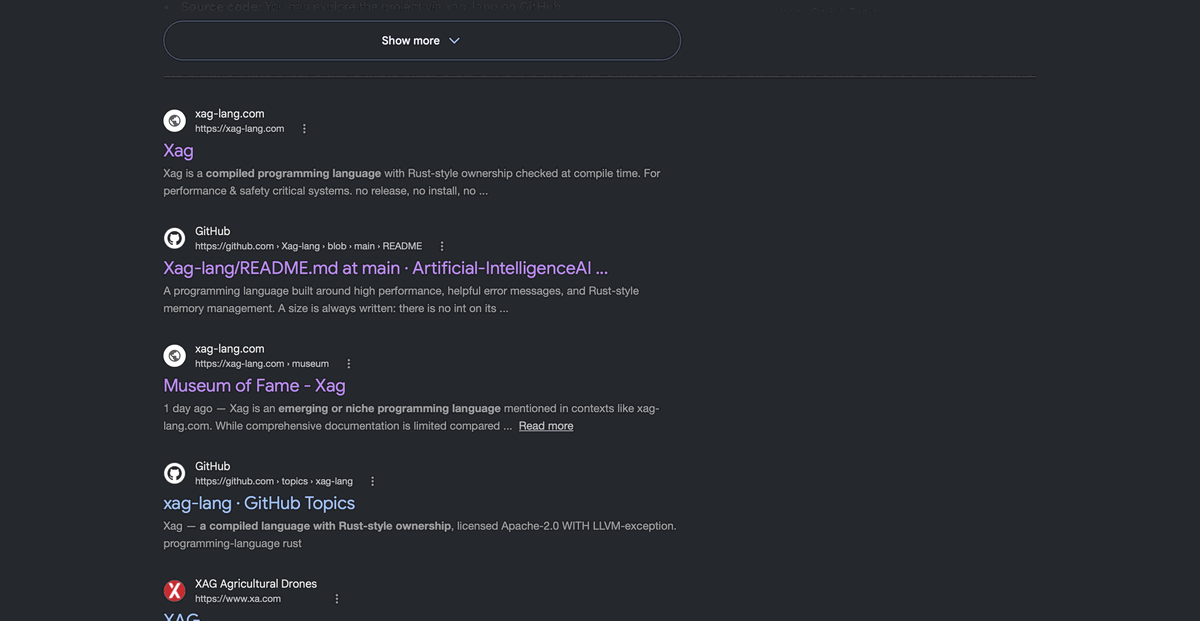Click the github.com › topics › xag-lang breadcrumb
The width and height of the screenshot is (1200, 621).
(274, 481)
